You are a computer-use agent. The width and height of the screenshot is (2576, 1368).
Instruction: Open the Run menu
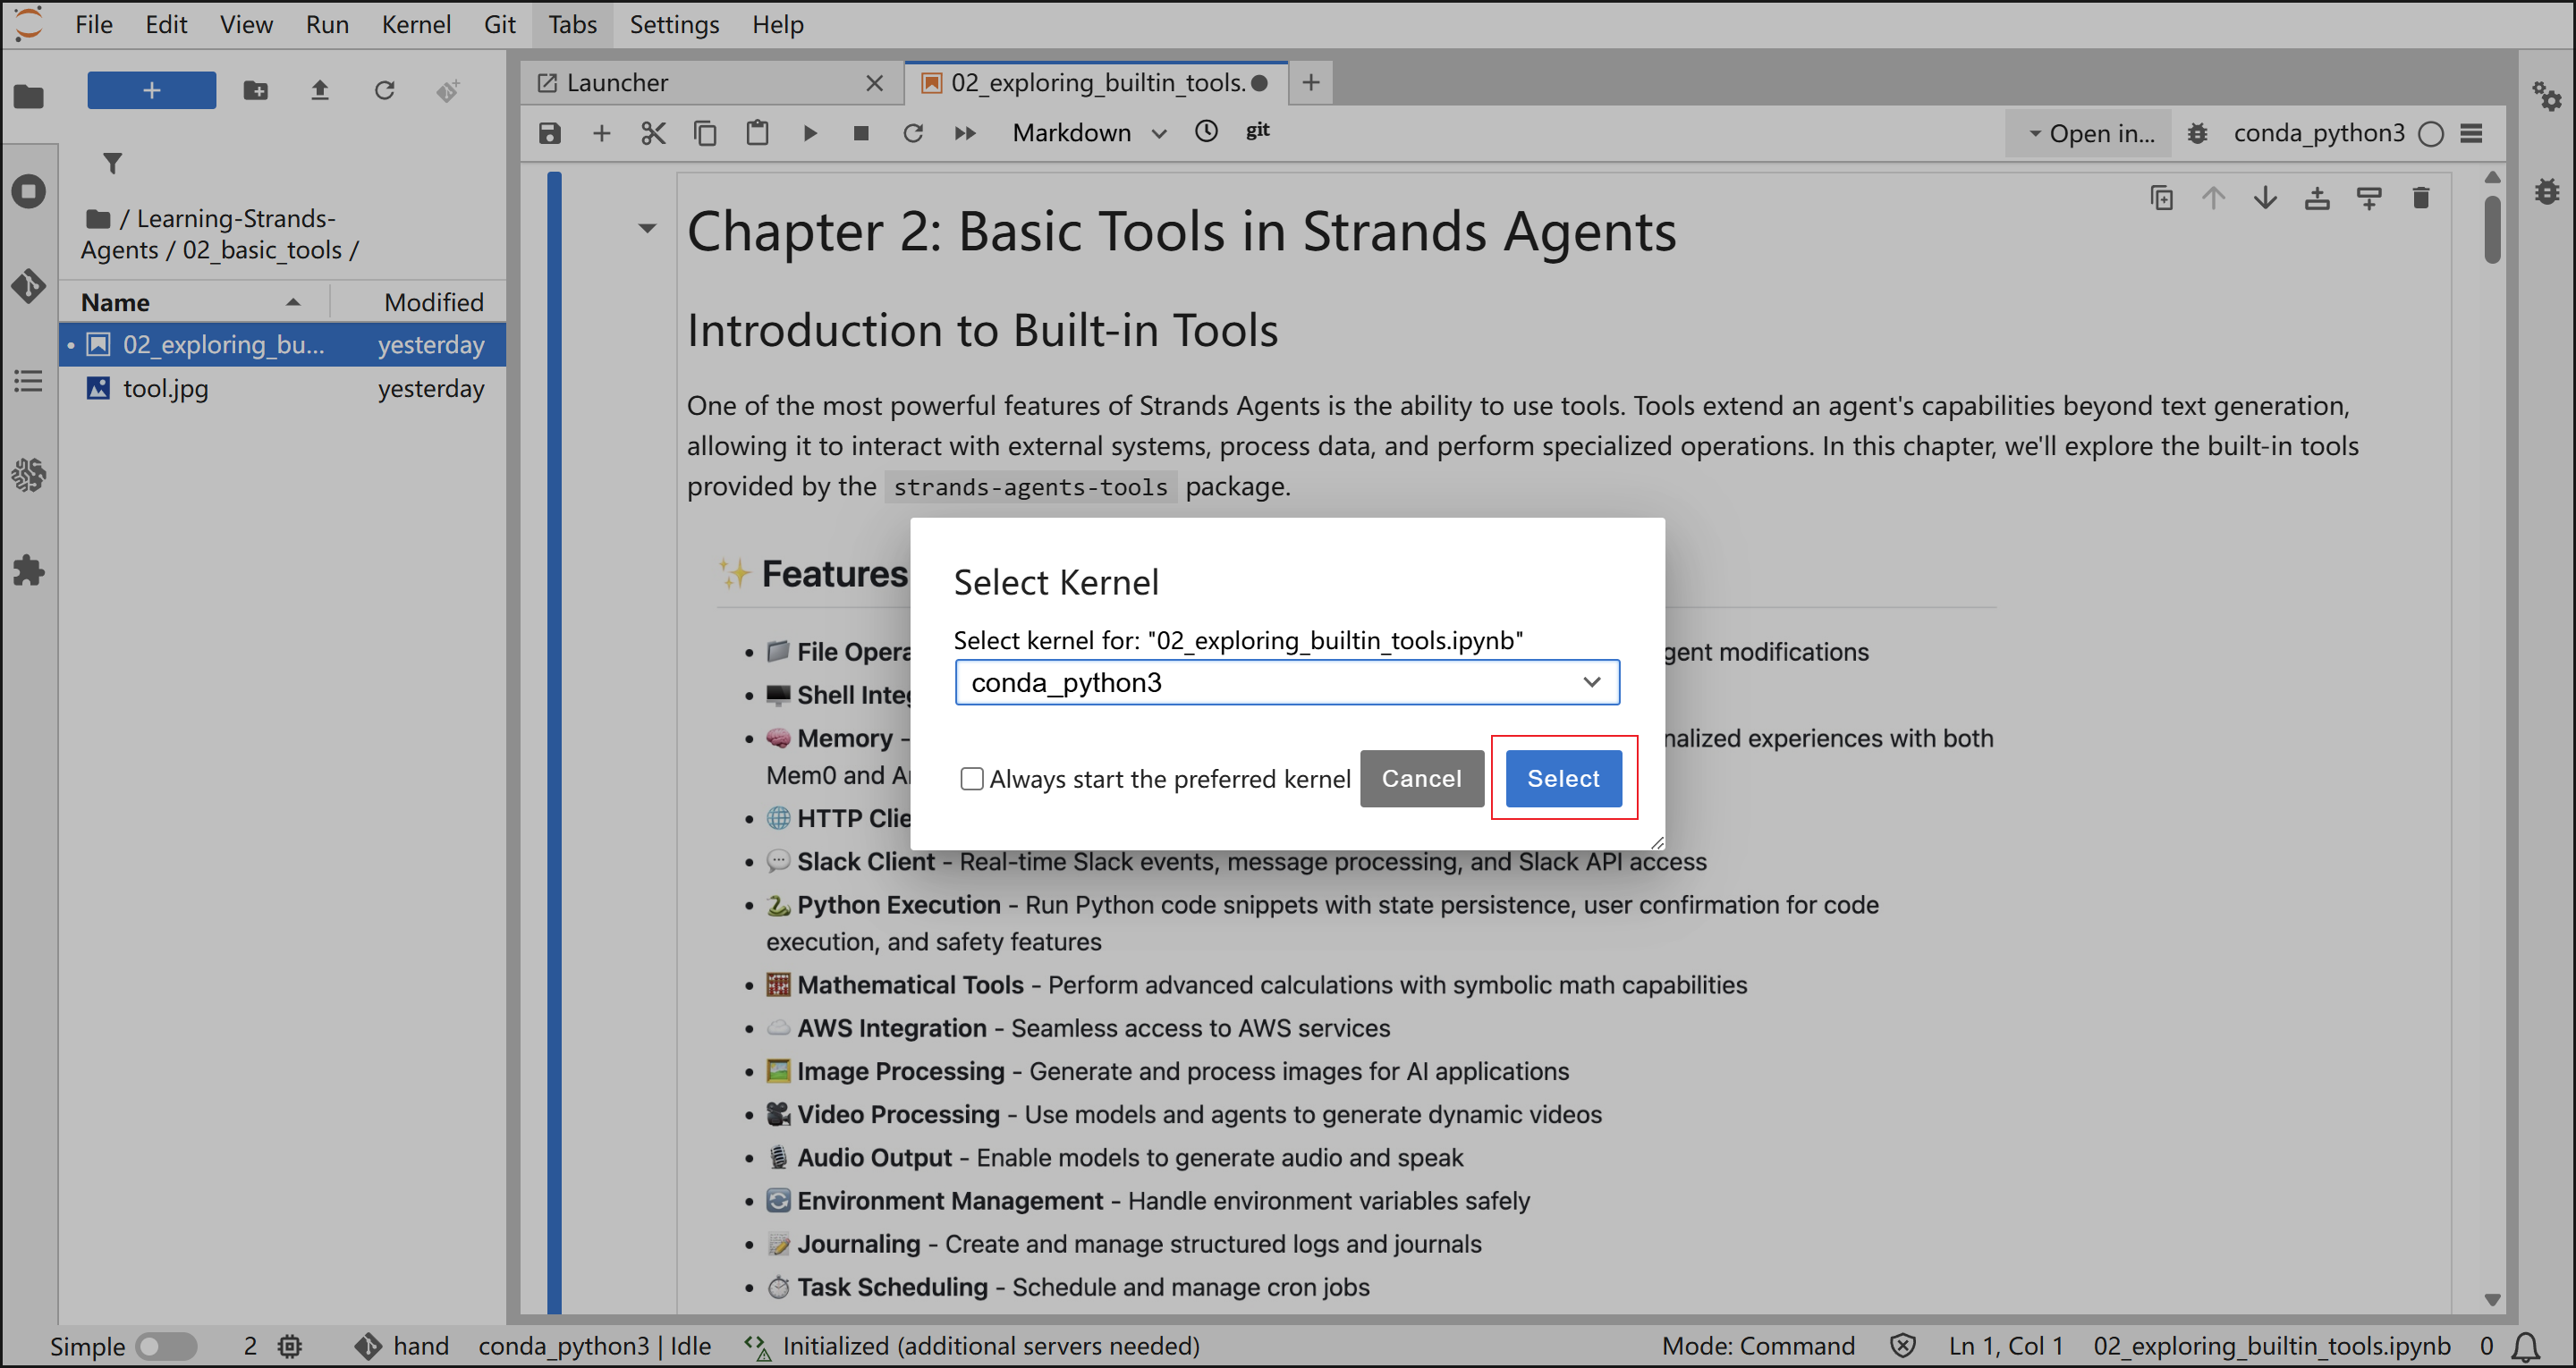coord(327,24)
